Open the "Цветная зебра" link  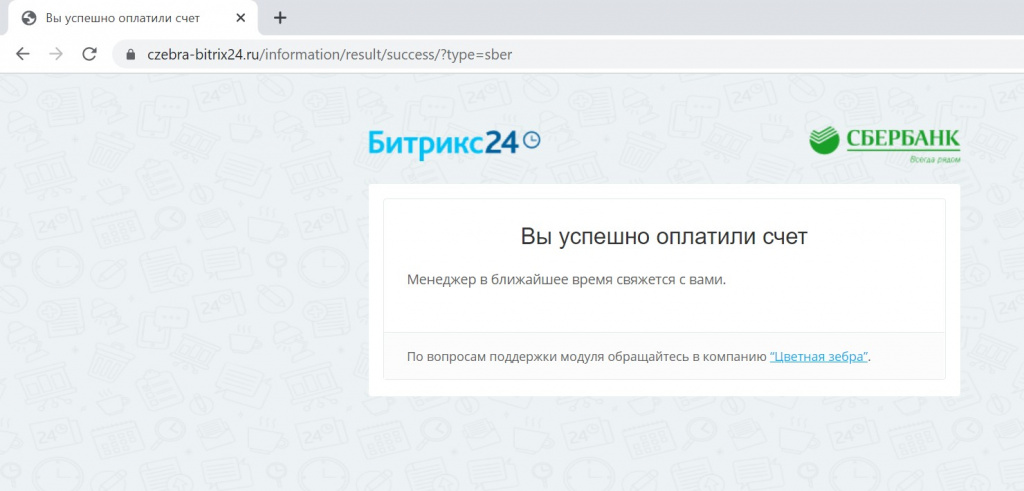pyautogui.click(x=819, y=357)
